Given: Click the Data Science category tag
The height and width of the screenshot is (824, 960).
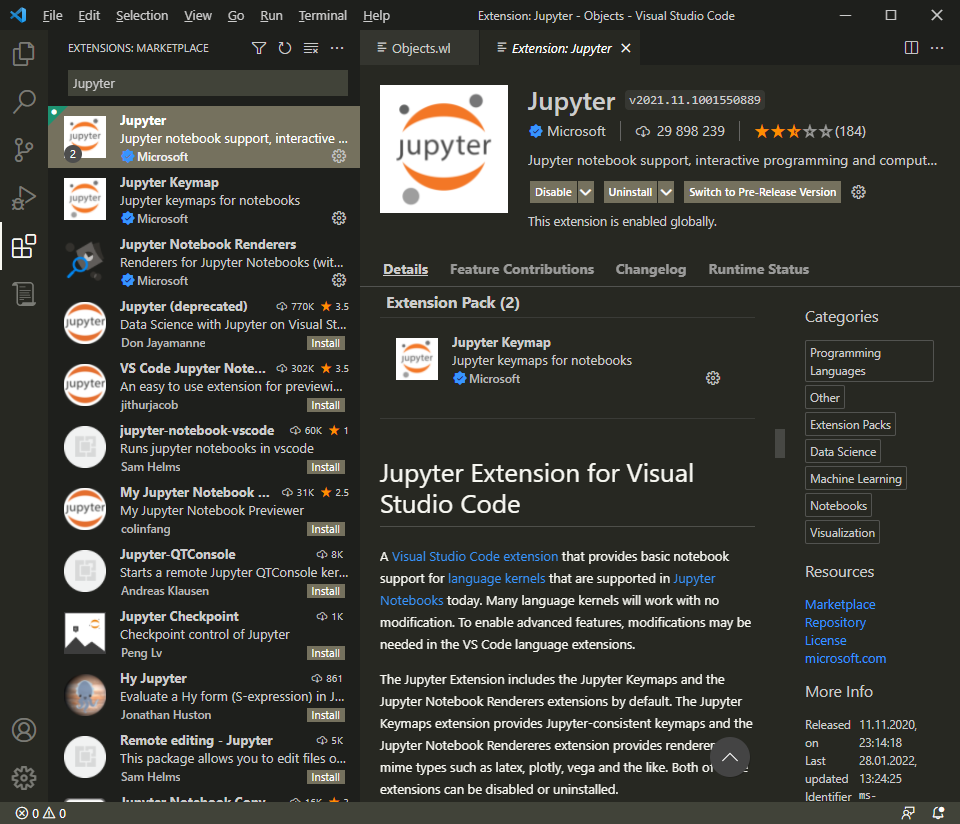Looking at the screenshot, I should click(x=843, y=451).
